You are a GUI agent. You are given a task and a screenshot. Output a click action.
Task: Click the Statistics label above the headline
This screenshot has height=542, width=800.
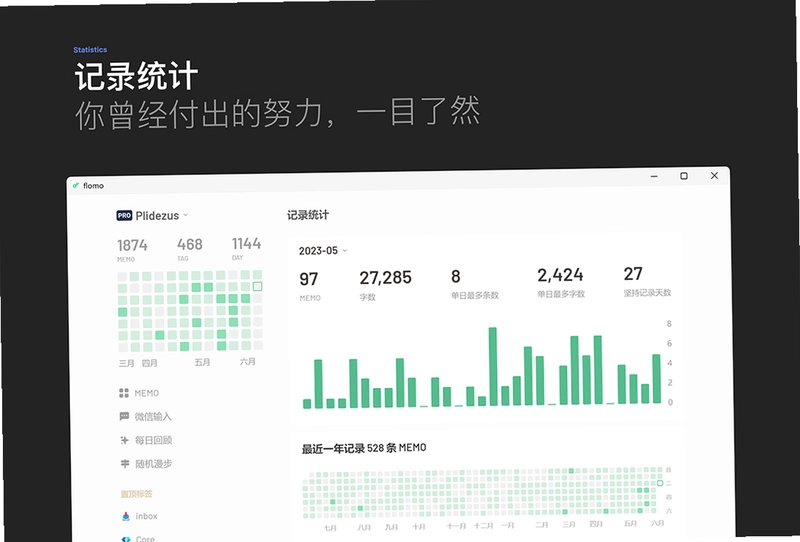(90, 50)
